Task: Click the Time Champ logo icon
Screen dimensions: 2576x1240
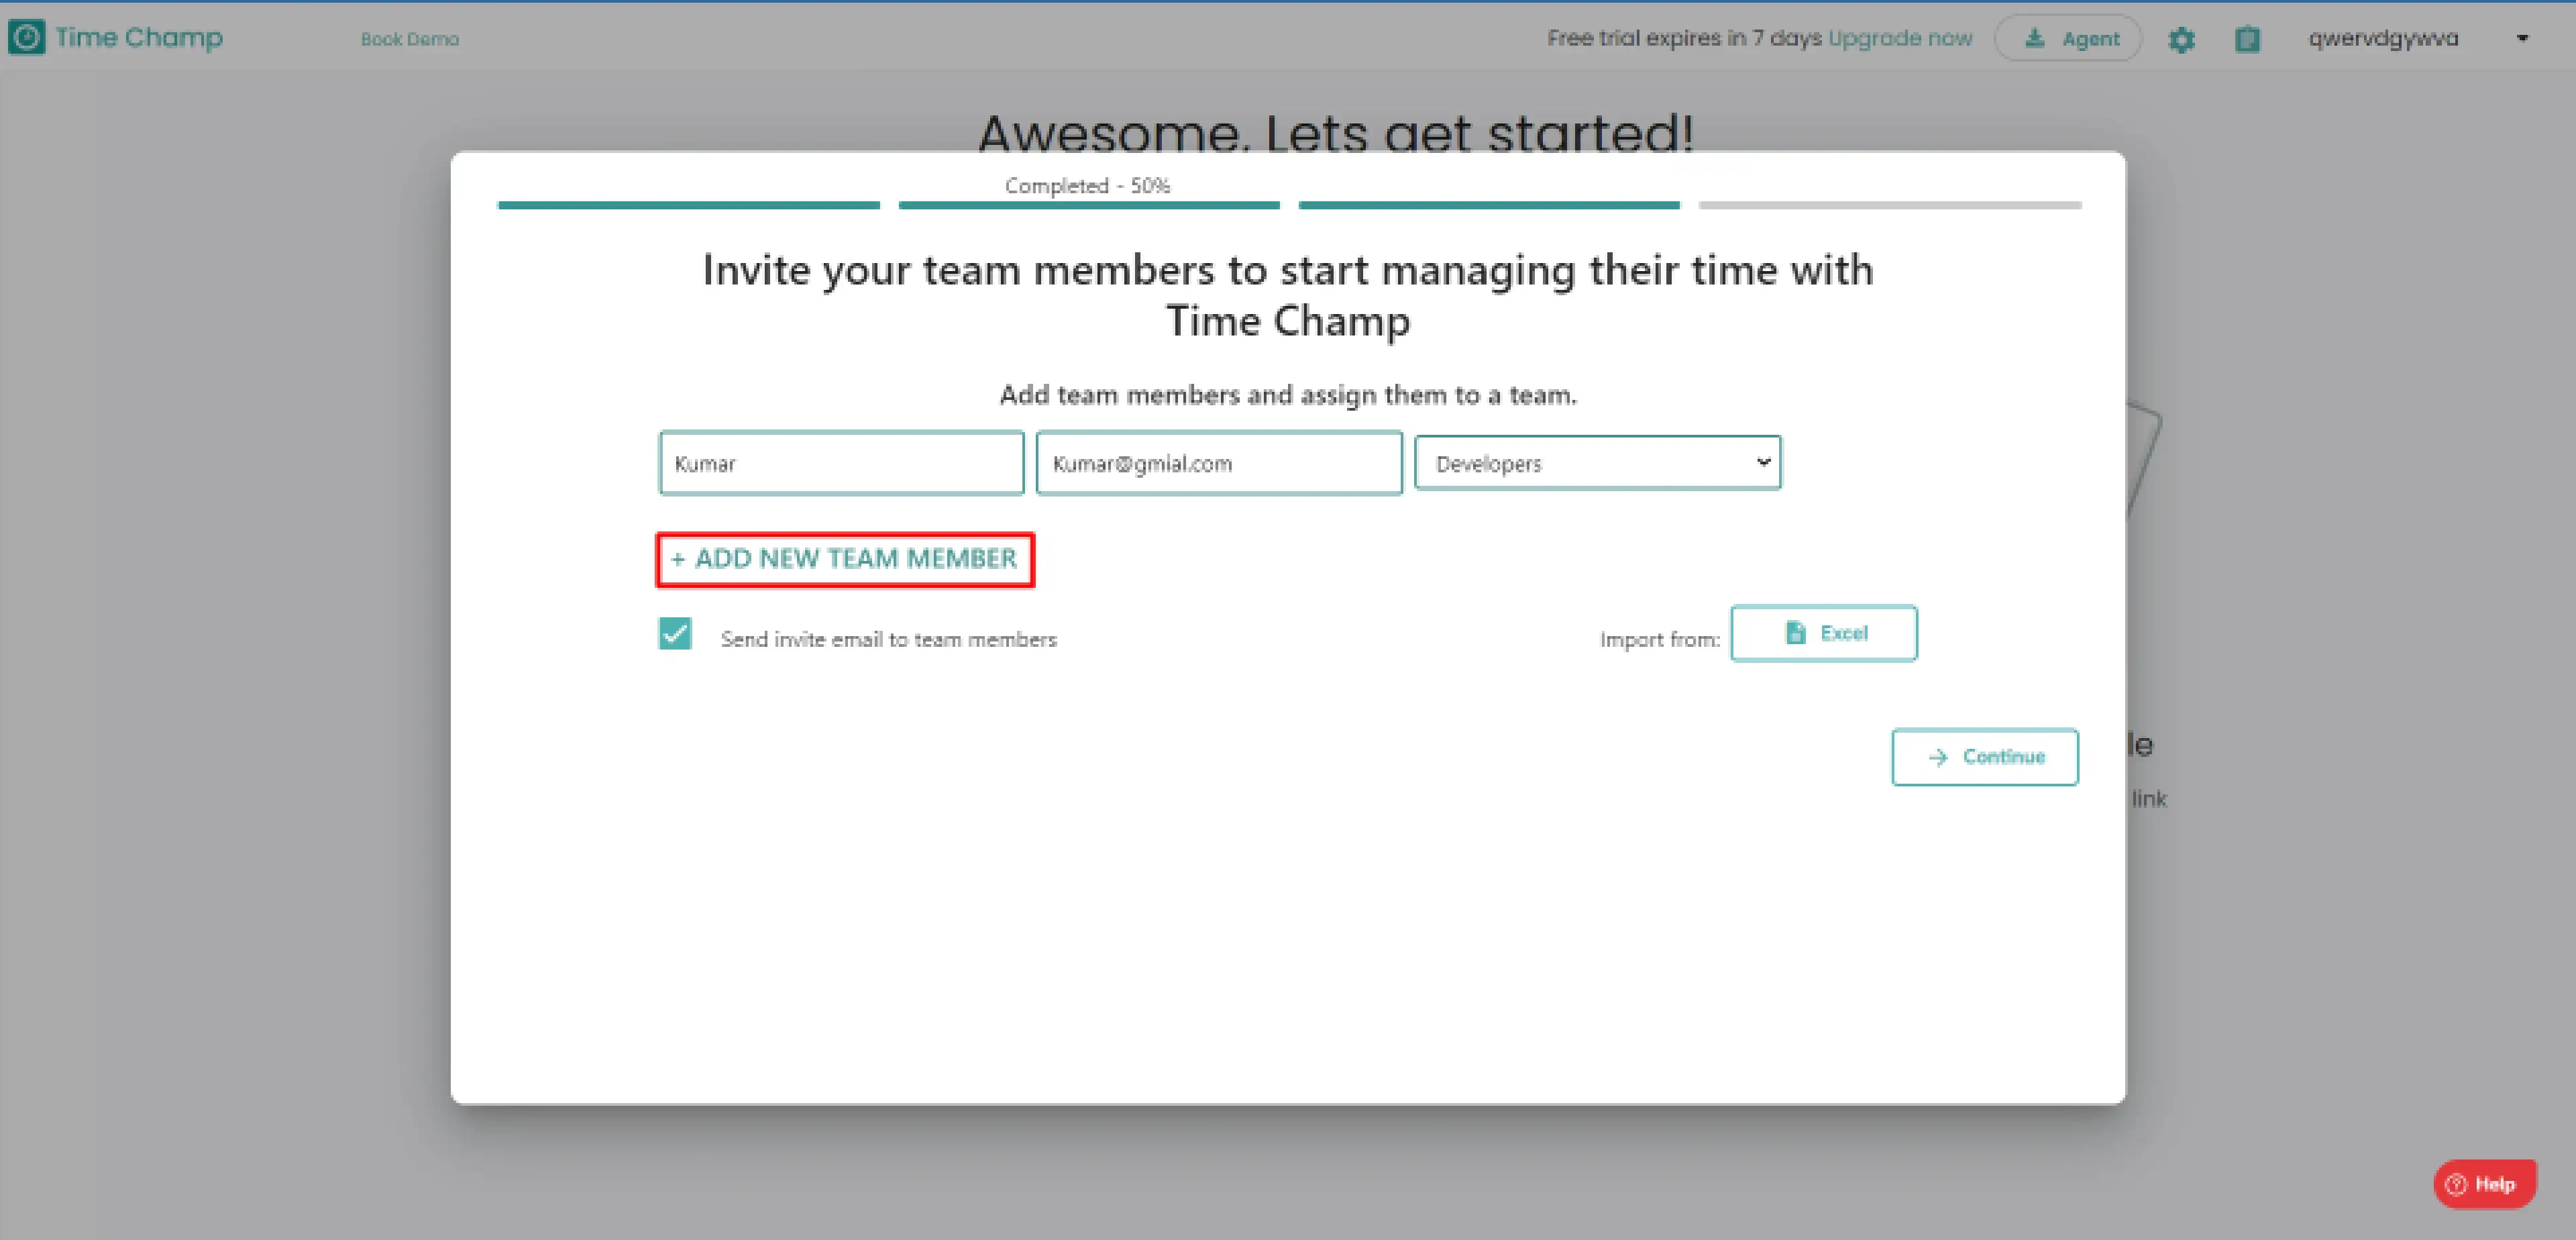Action: point(26,38)
